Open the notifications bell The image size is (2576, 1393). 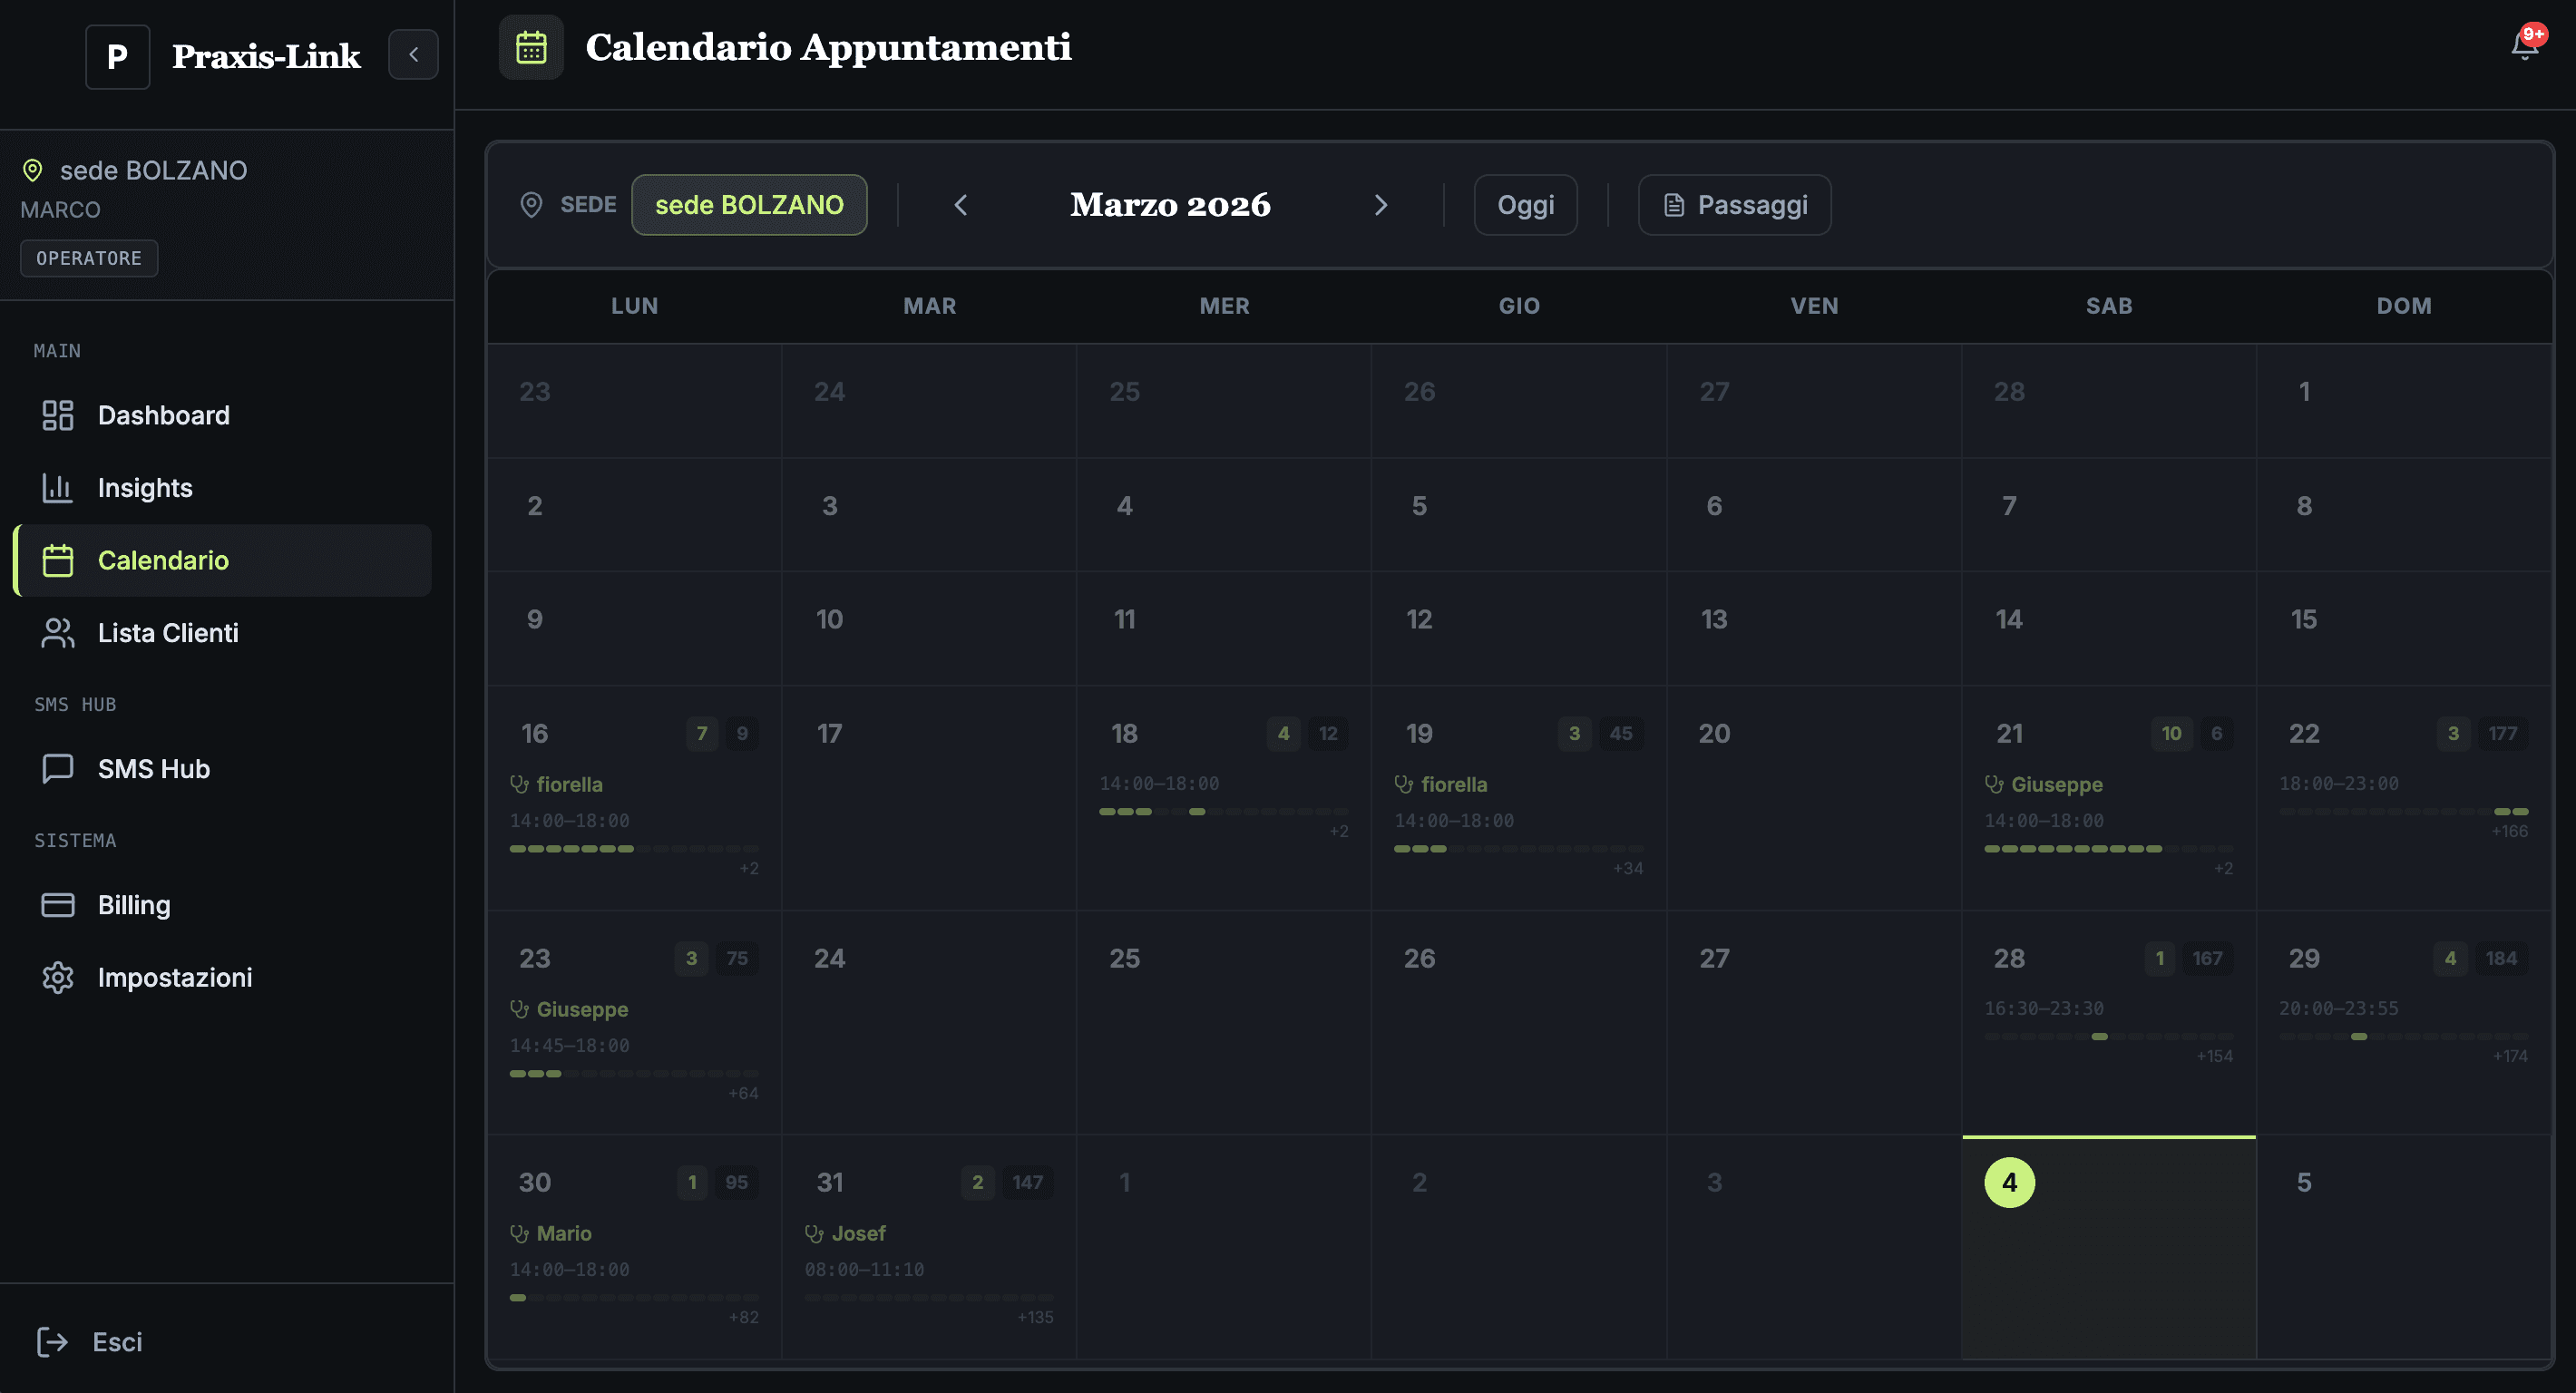(2524, 45)
